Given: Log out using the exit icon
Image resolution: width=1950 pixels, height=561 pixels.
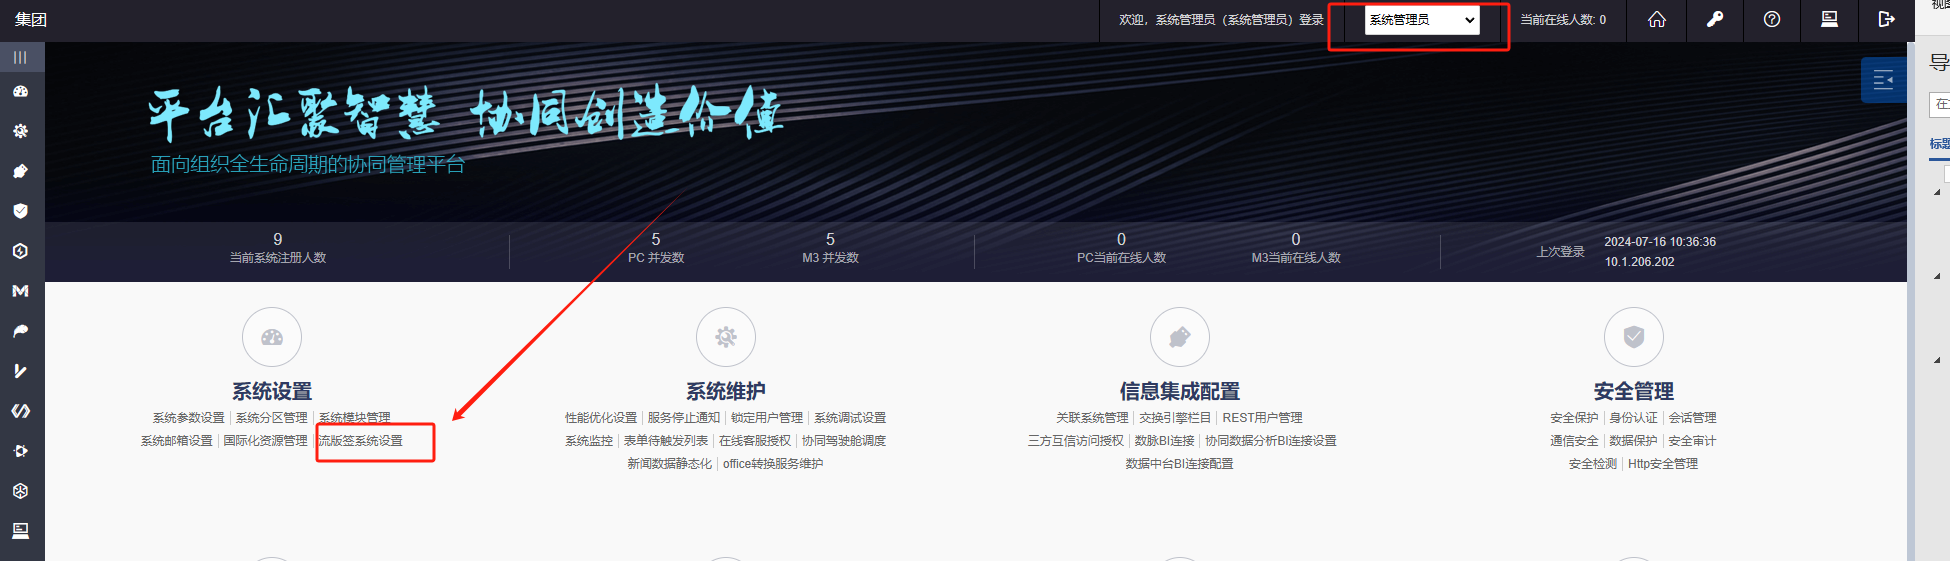Looking at the screenshot, I should tap(1886, 19).
